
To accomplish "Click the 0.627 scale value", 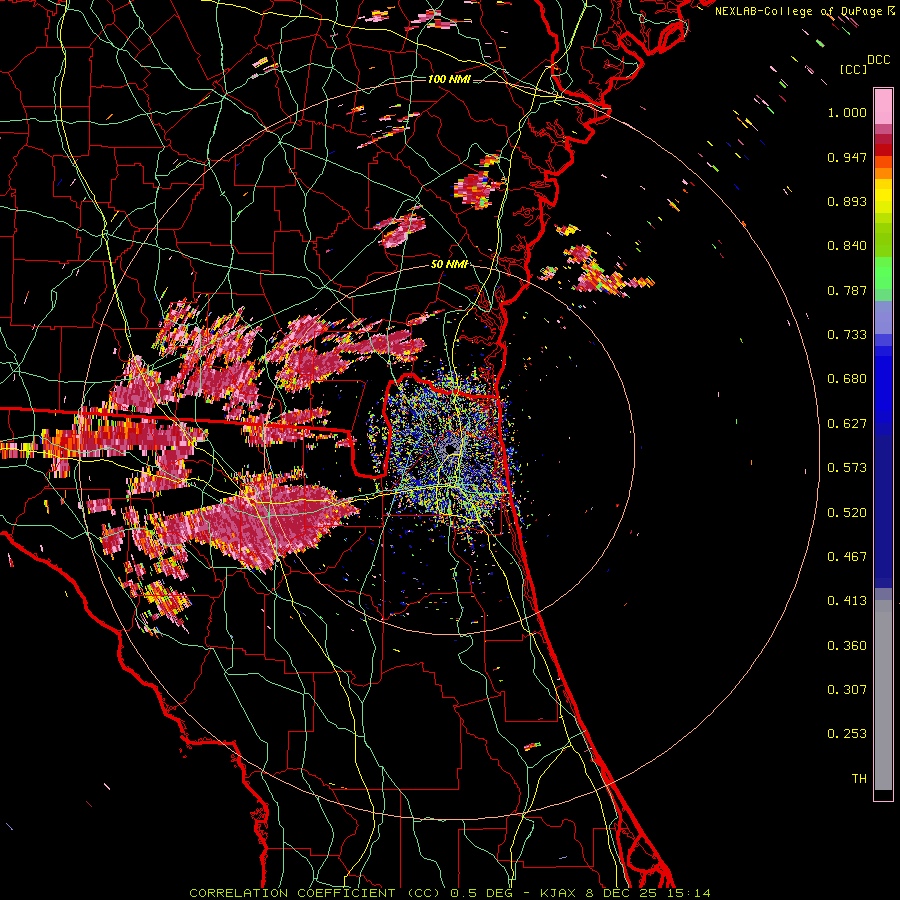I will (847, 424).
